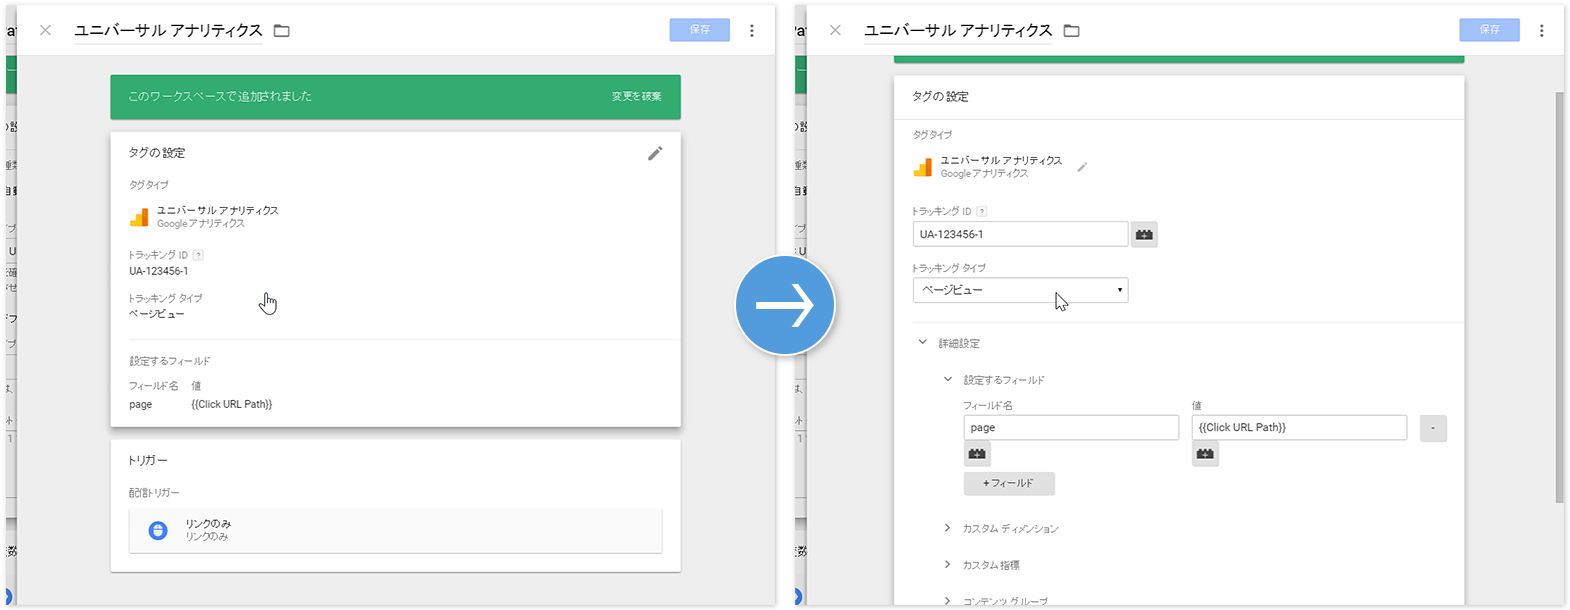This screenshot has width=1570, height=610.
Task: Click variable picker icon beside トラッキング ID field
Action: (1145, 234)
